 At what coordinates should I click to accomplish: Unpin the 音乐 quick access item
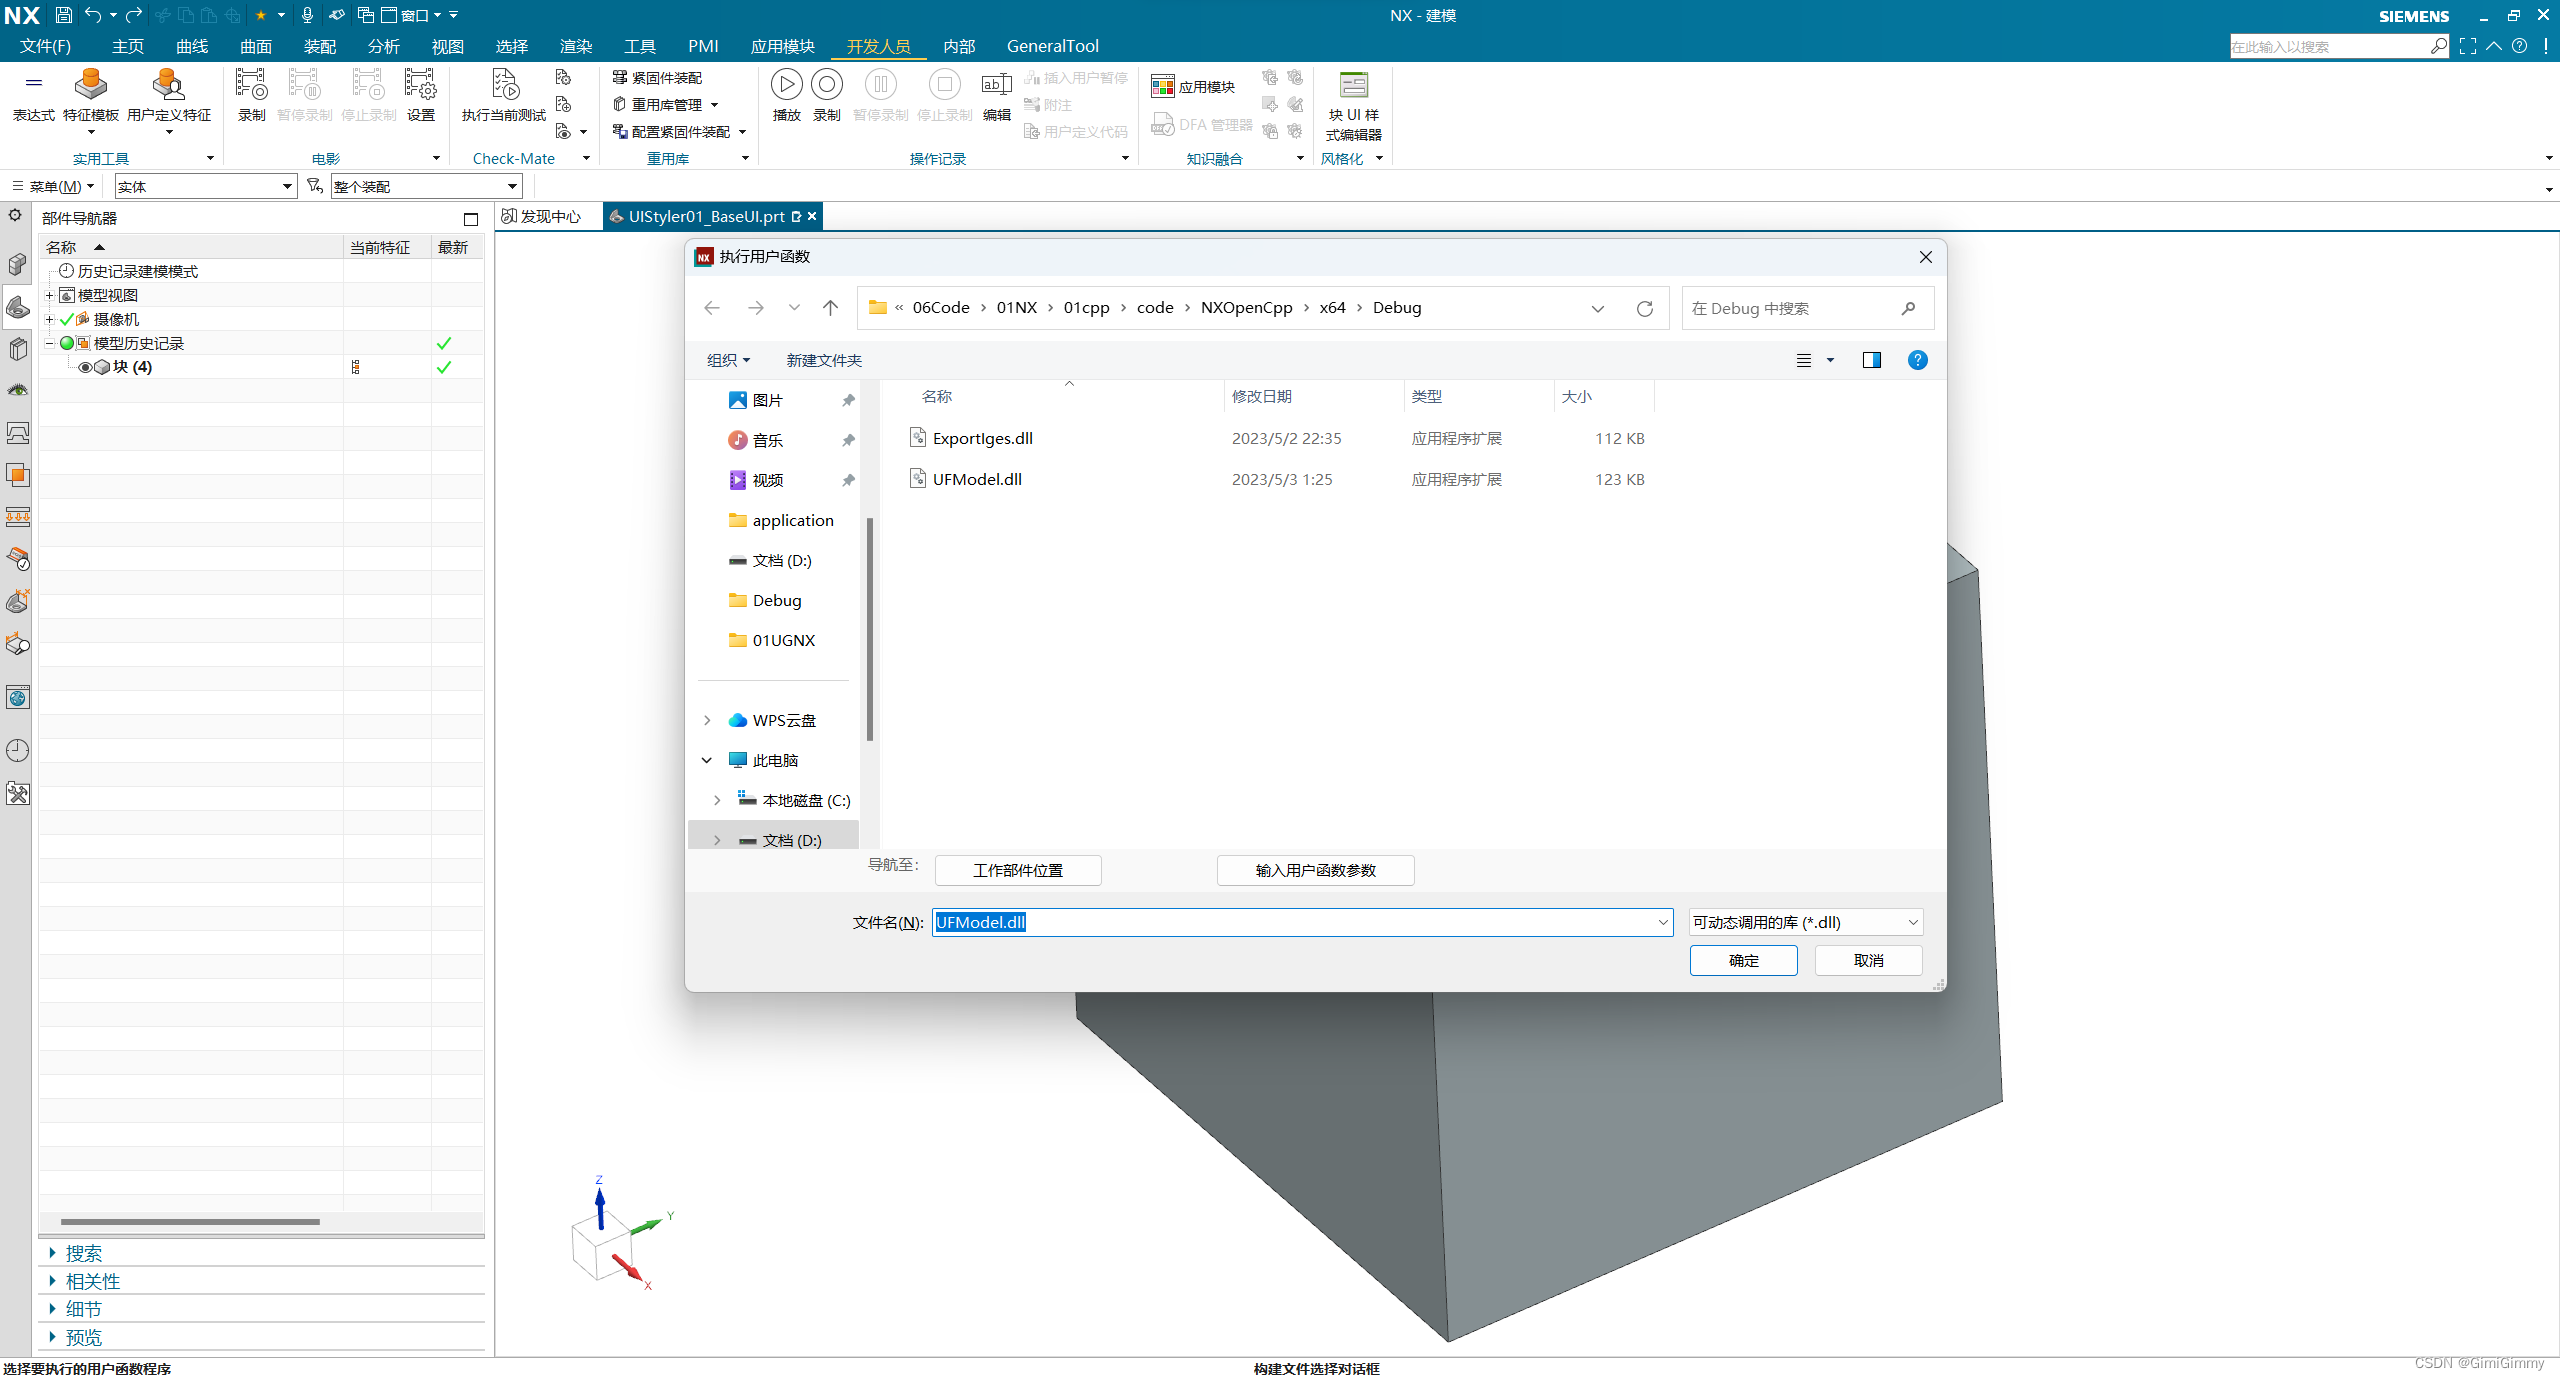(848, 440)
